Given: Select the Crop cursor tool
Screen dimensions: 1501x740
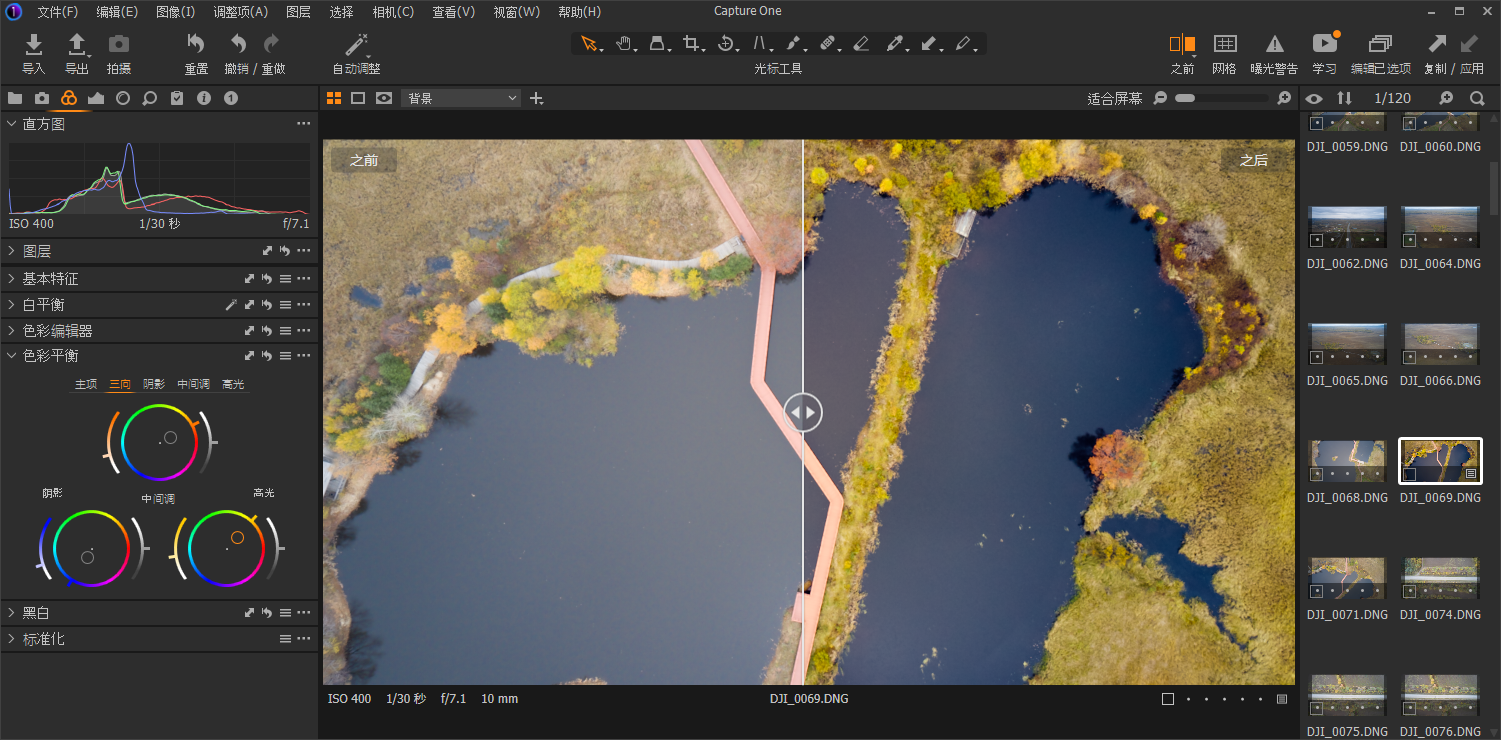Looking at the screenshot, I should (x=691, y=43).
